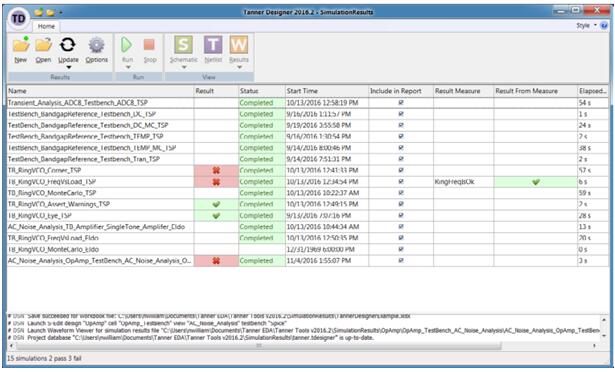Select the Home ribbon tab
Viewport: 615px width, 372px height.
coord(46,26)
